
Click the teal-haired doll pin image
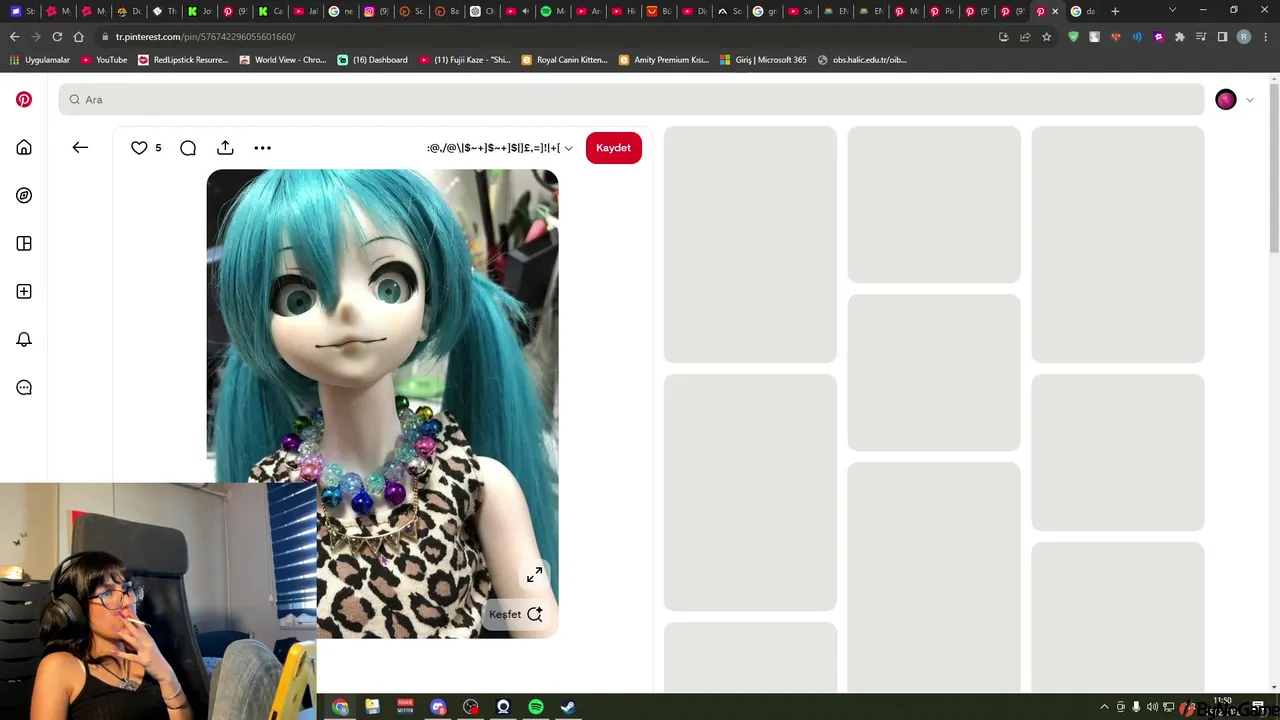tap(382, 403)
